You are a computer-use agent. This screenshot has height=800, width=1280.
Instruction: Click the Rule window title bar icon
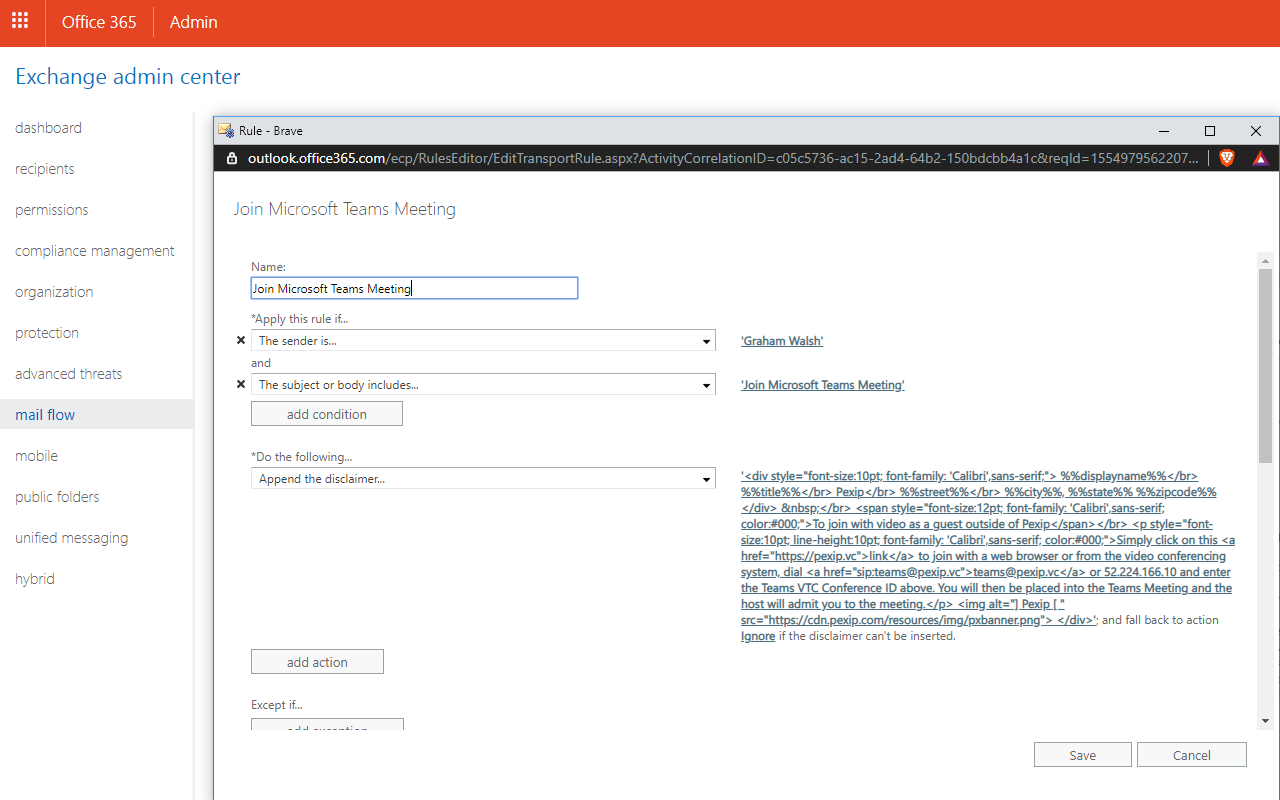click(x=224, y=130)
